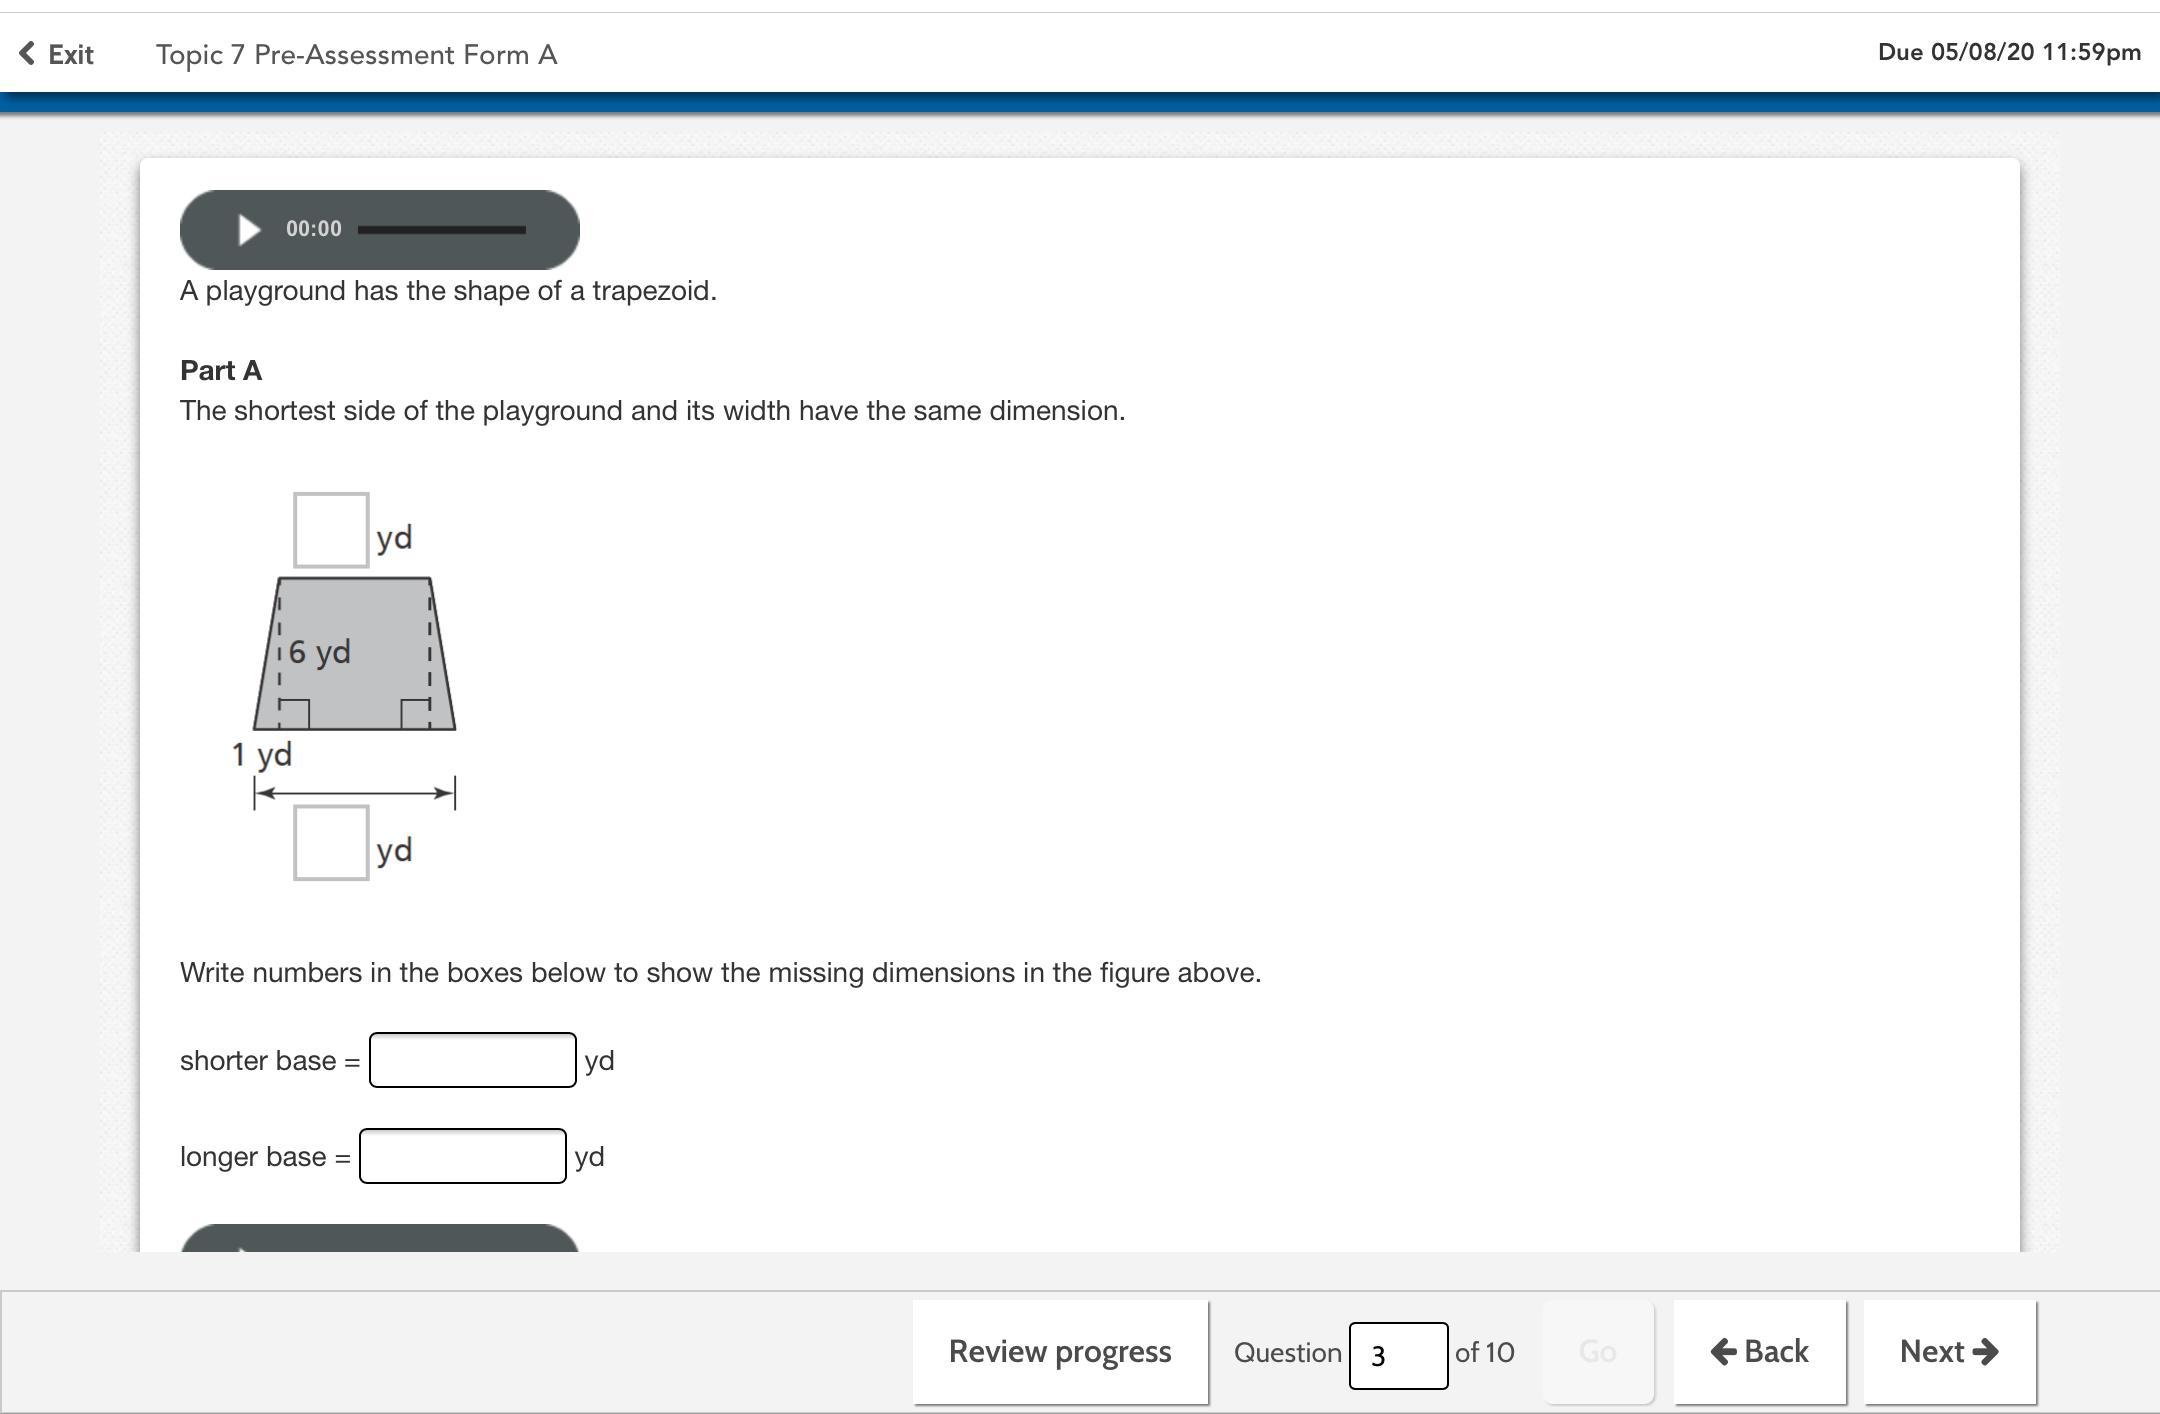
Task: Play the audio narration for the question
Action: pyautogui.click(x=249, y=230)
